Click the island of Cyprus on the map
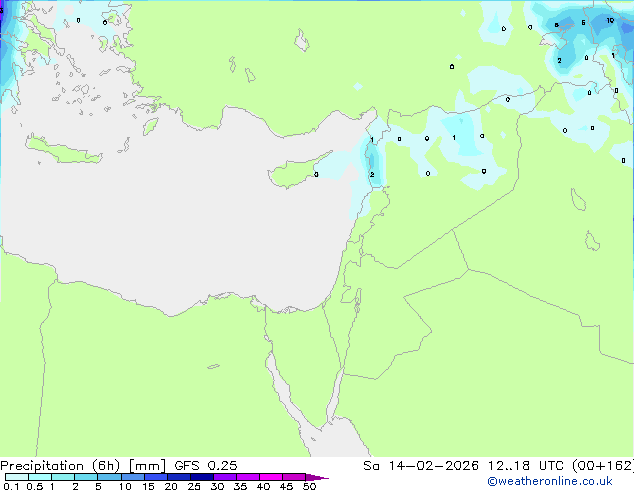Screen dimensions: 634x490 tap(295, 172)
